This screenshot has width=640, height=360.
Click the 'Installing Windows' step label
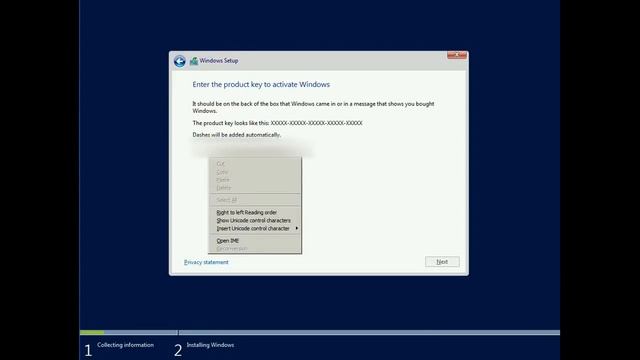[210, 345]
